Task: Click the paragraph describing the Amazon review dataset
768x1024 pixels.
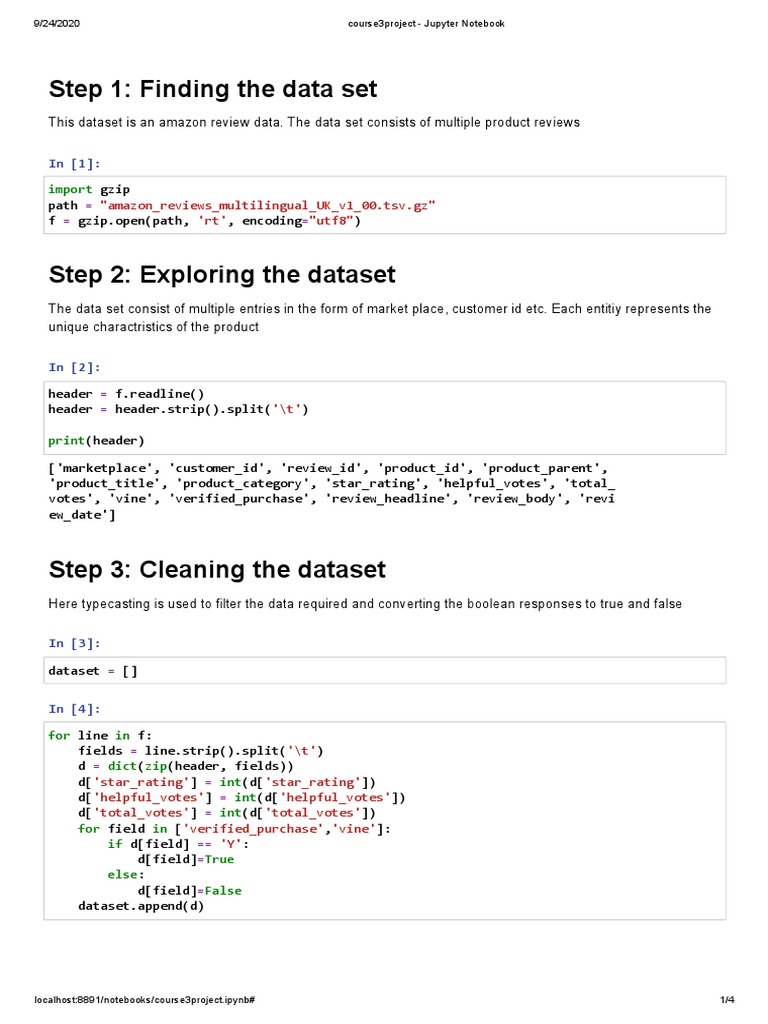Action: tap(314, 122)
